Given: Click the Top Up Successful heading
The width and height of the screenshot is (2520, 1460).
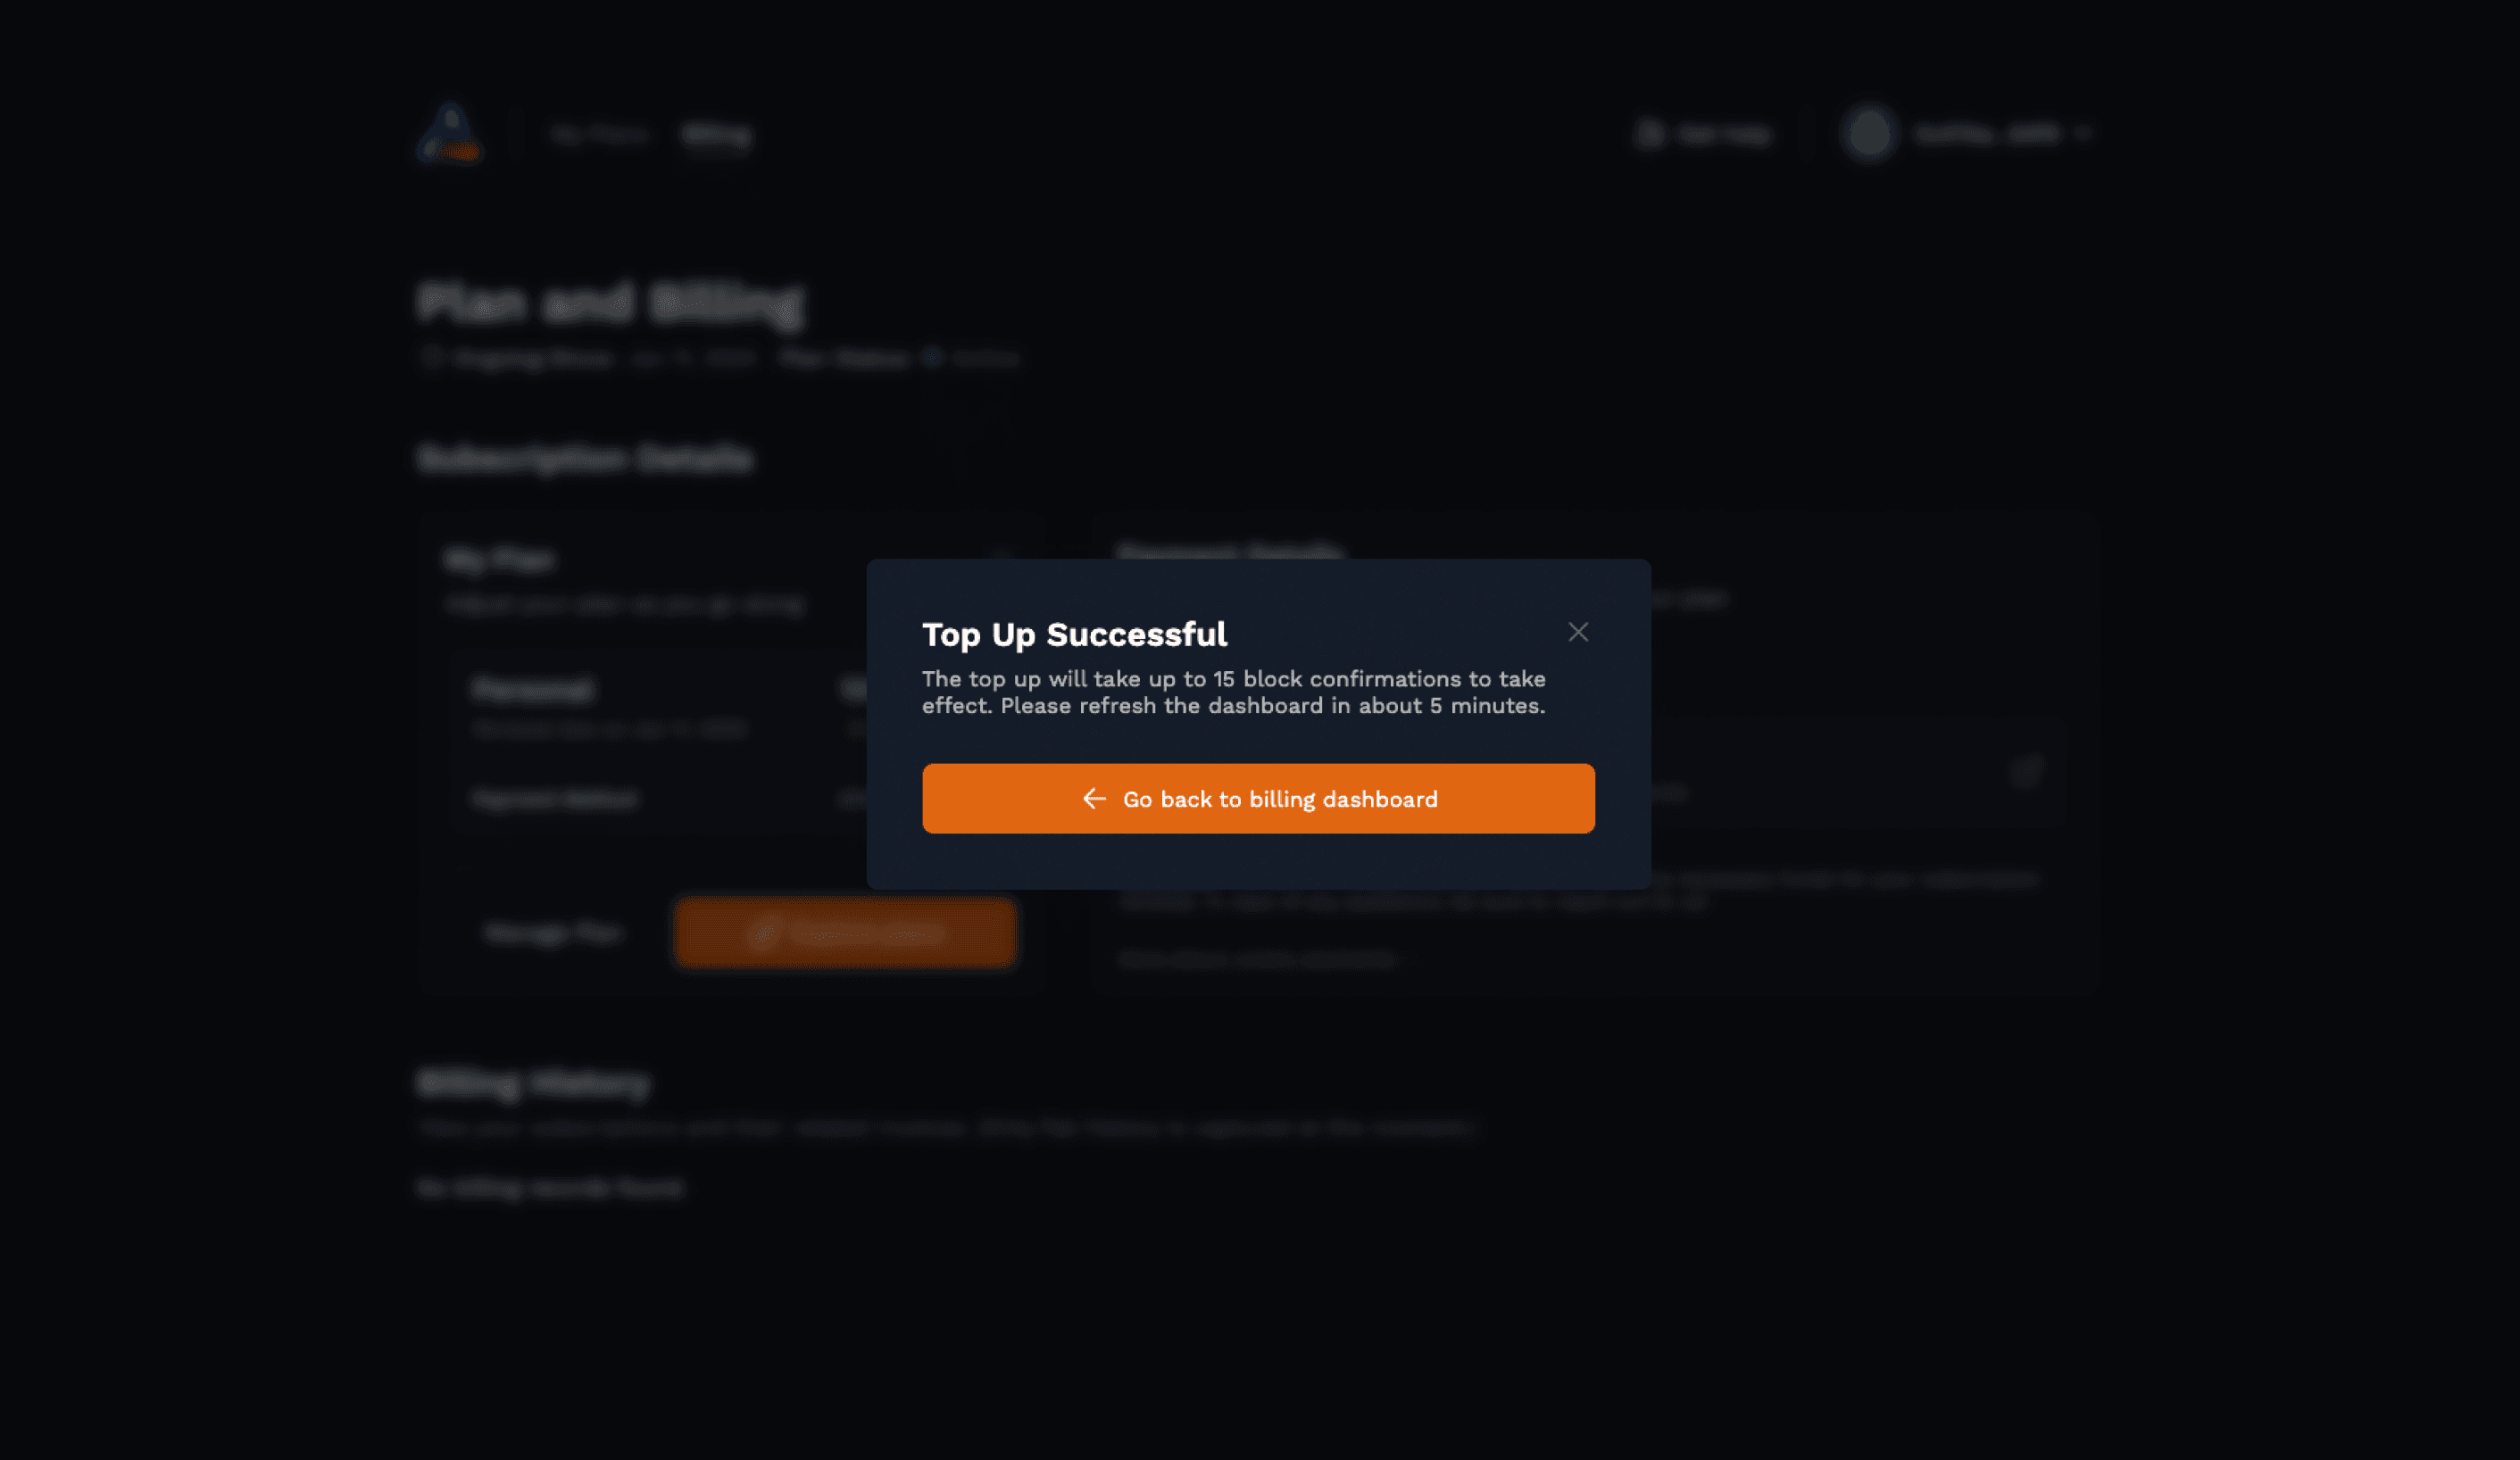Looking at the screenshot, I should point(1074,634).
